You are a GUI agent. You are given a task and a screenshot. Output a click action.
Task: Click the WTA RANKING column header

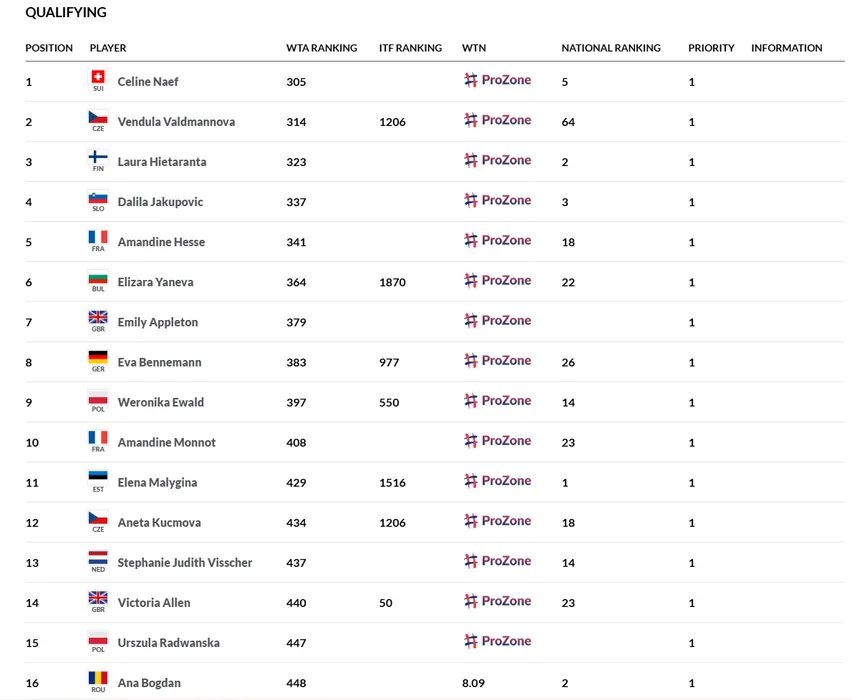click(x=321, y=48)
